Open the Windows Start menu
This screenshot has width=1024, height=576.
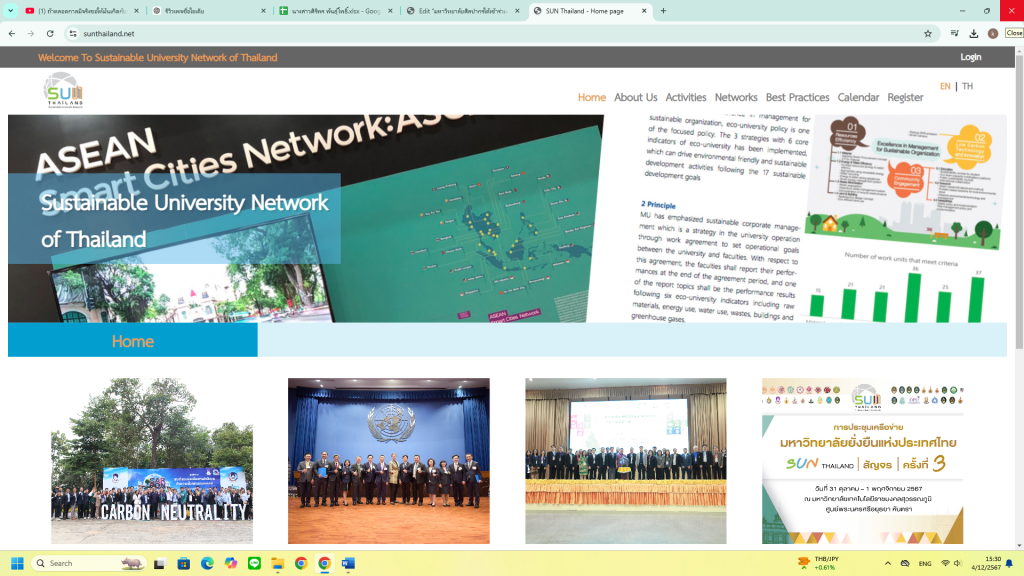(17, 563)
